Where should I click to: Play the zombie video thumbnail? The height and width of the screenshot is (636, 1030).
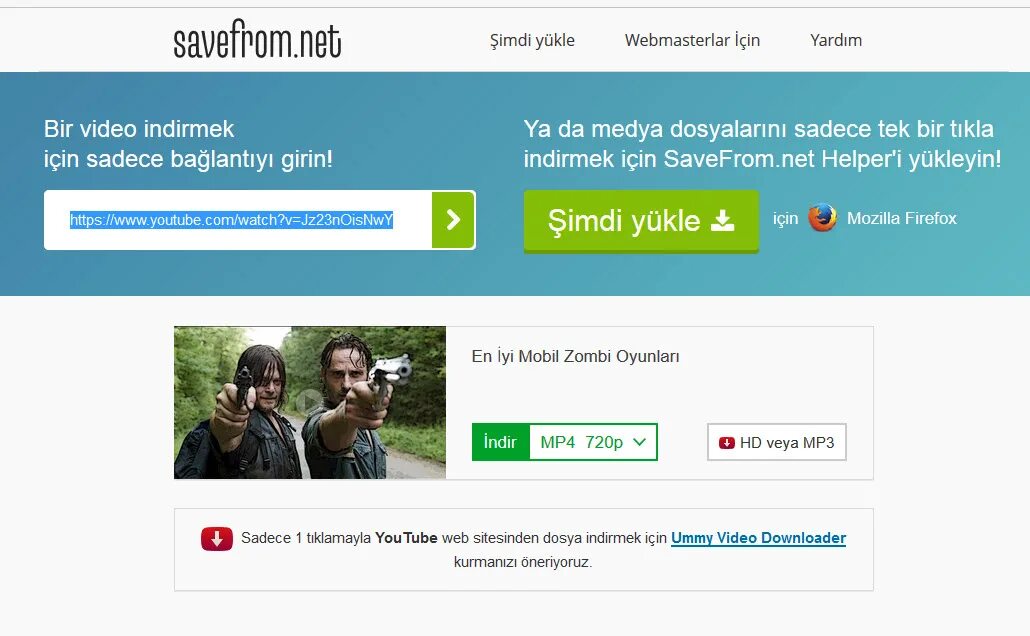tap(309, 402)
